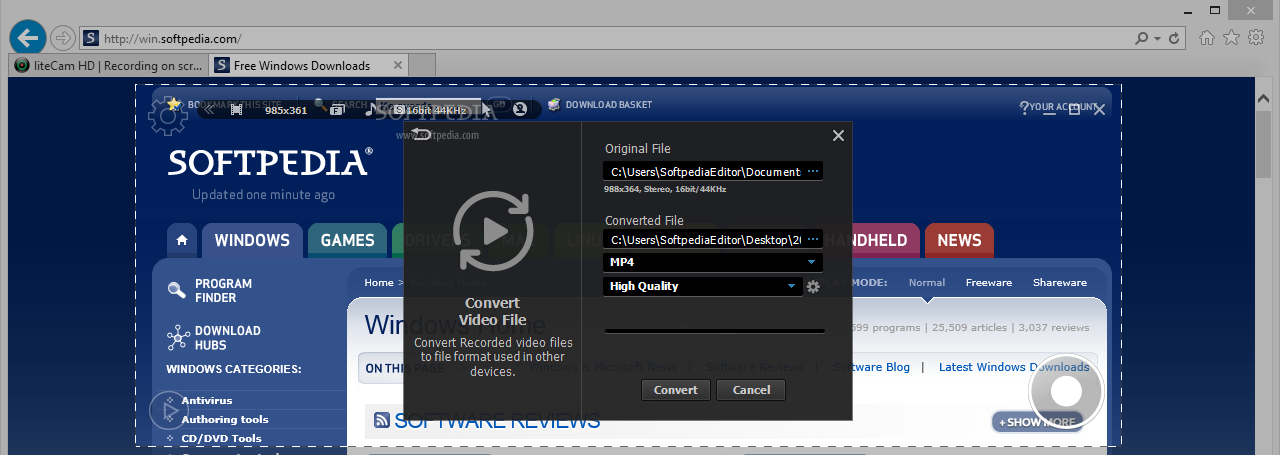Click the Home breadcrumb link
This screenshot has height=455, width=1280.
pos(379,283)
